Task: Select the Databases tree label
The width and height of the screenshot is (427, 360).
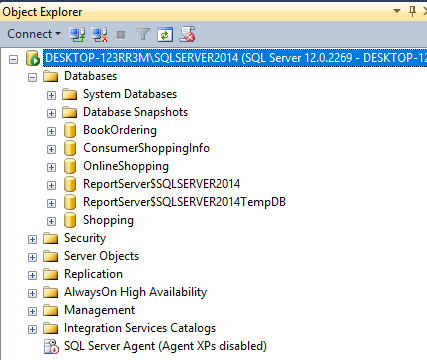Action: coord(90,76)
